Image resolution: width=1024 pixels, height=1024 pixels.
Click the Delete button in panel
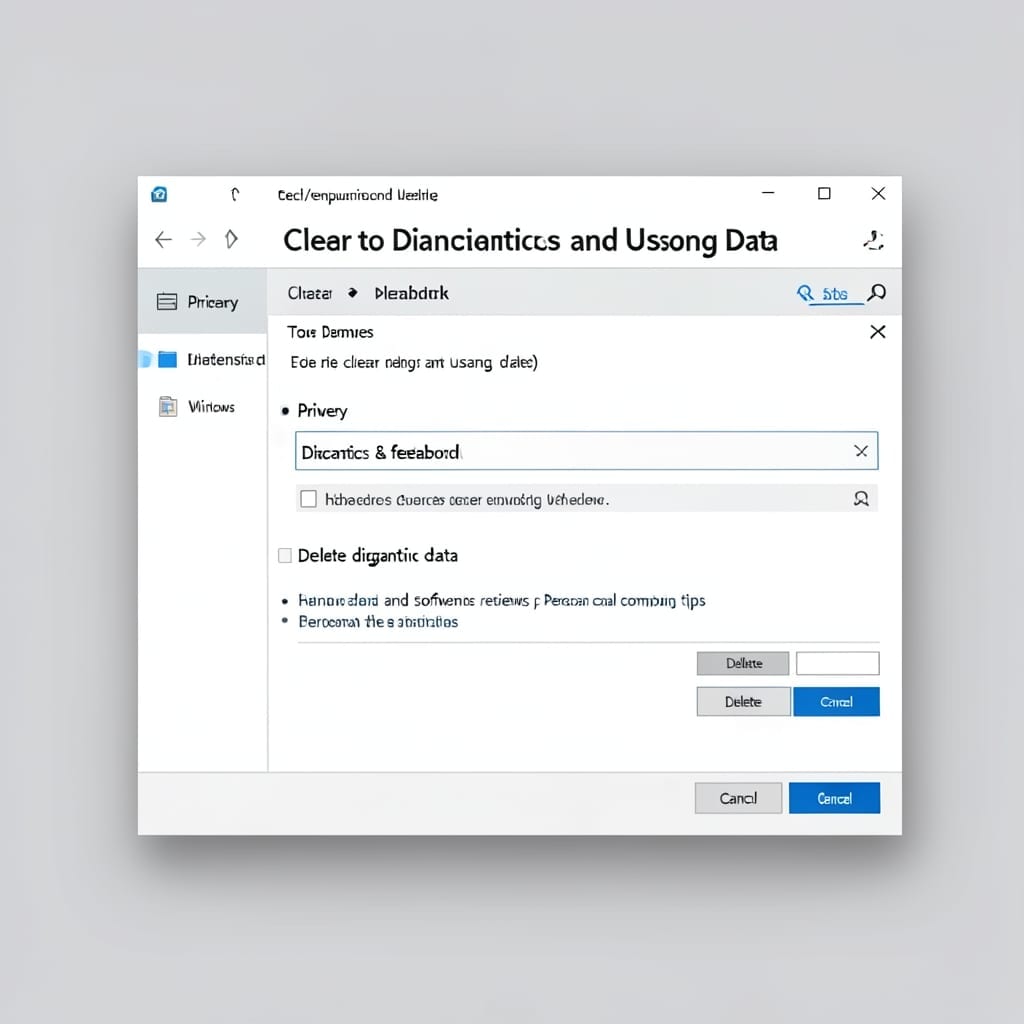[x=743, y=701]
